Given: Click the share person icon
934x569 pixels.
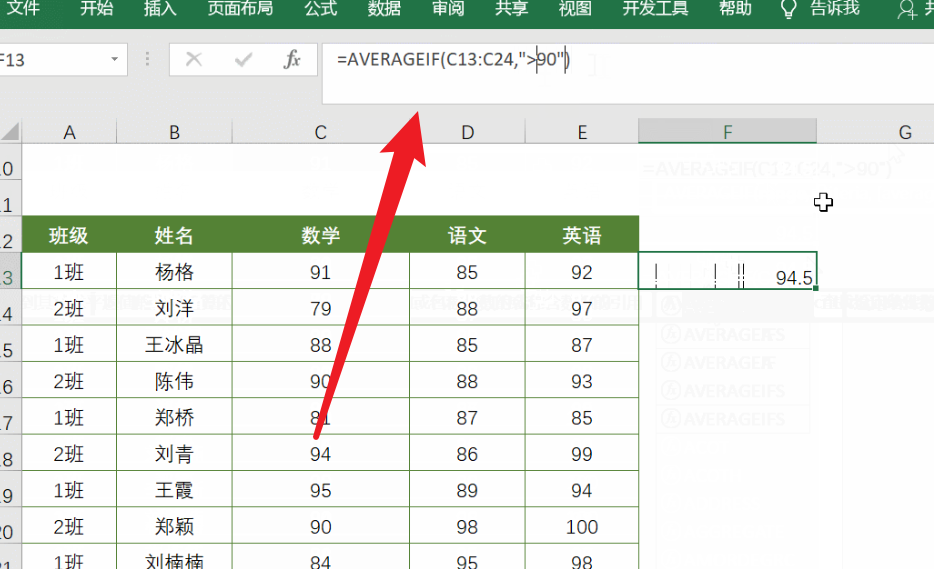Looking at the screenshot, I should coord(907,10).
